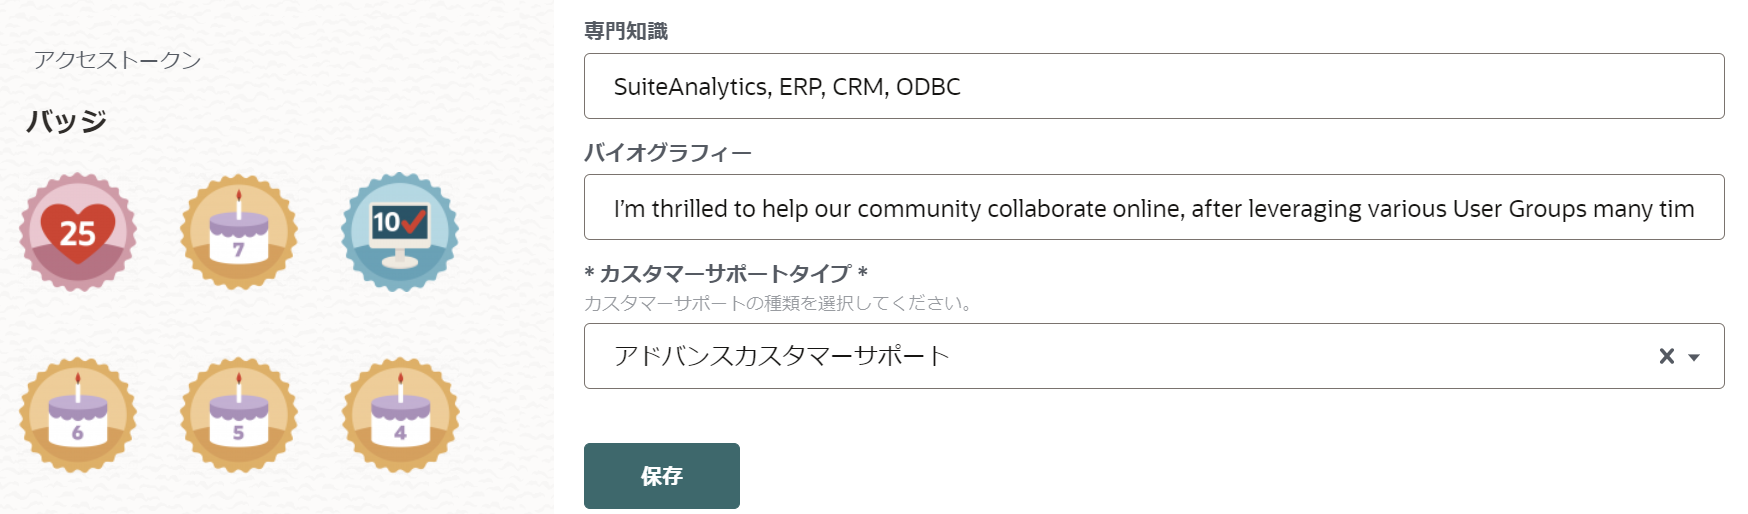Click the I'm thrilled to help biography text

coord(1154,208)
